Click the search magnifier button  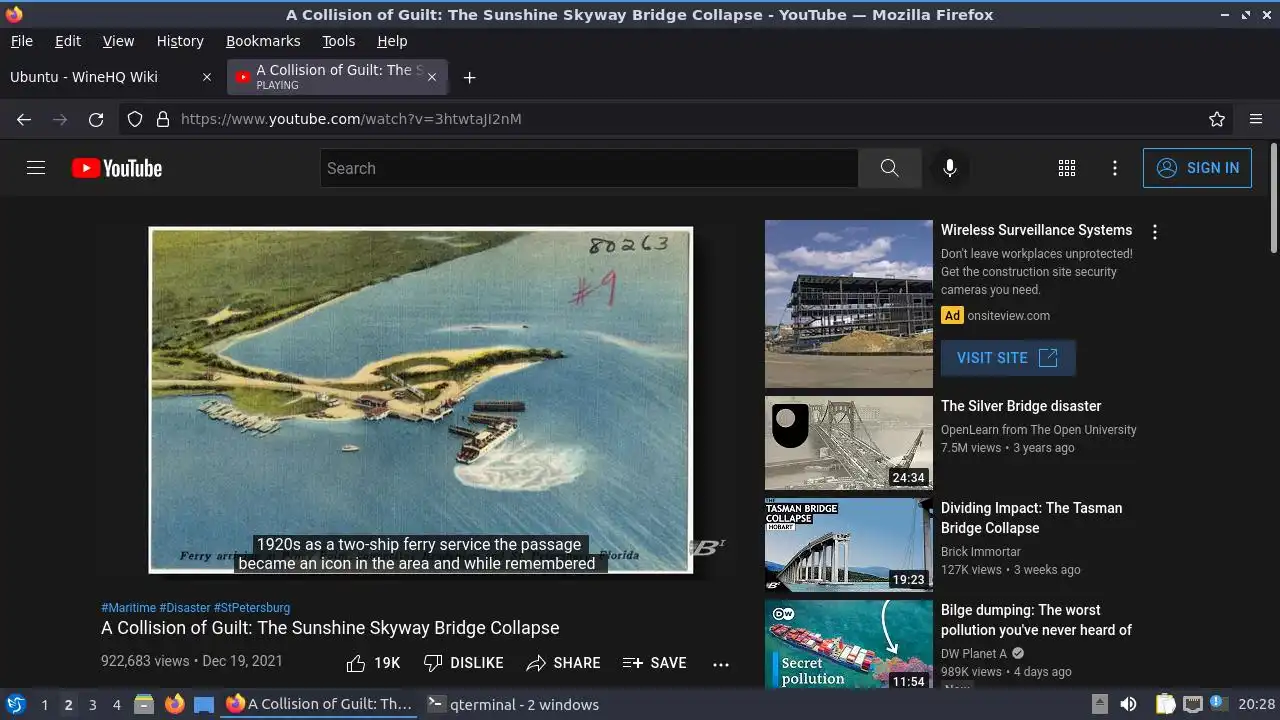889,168
